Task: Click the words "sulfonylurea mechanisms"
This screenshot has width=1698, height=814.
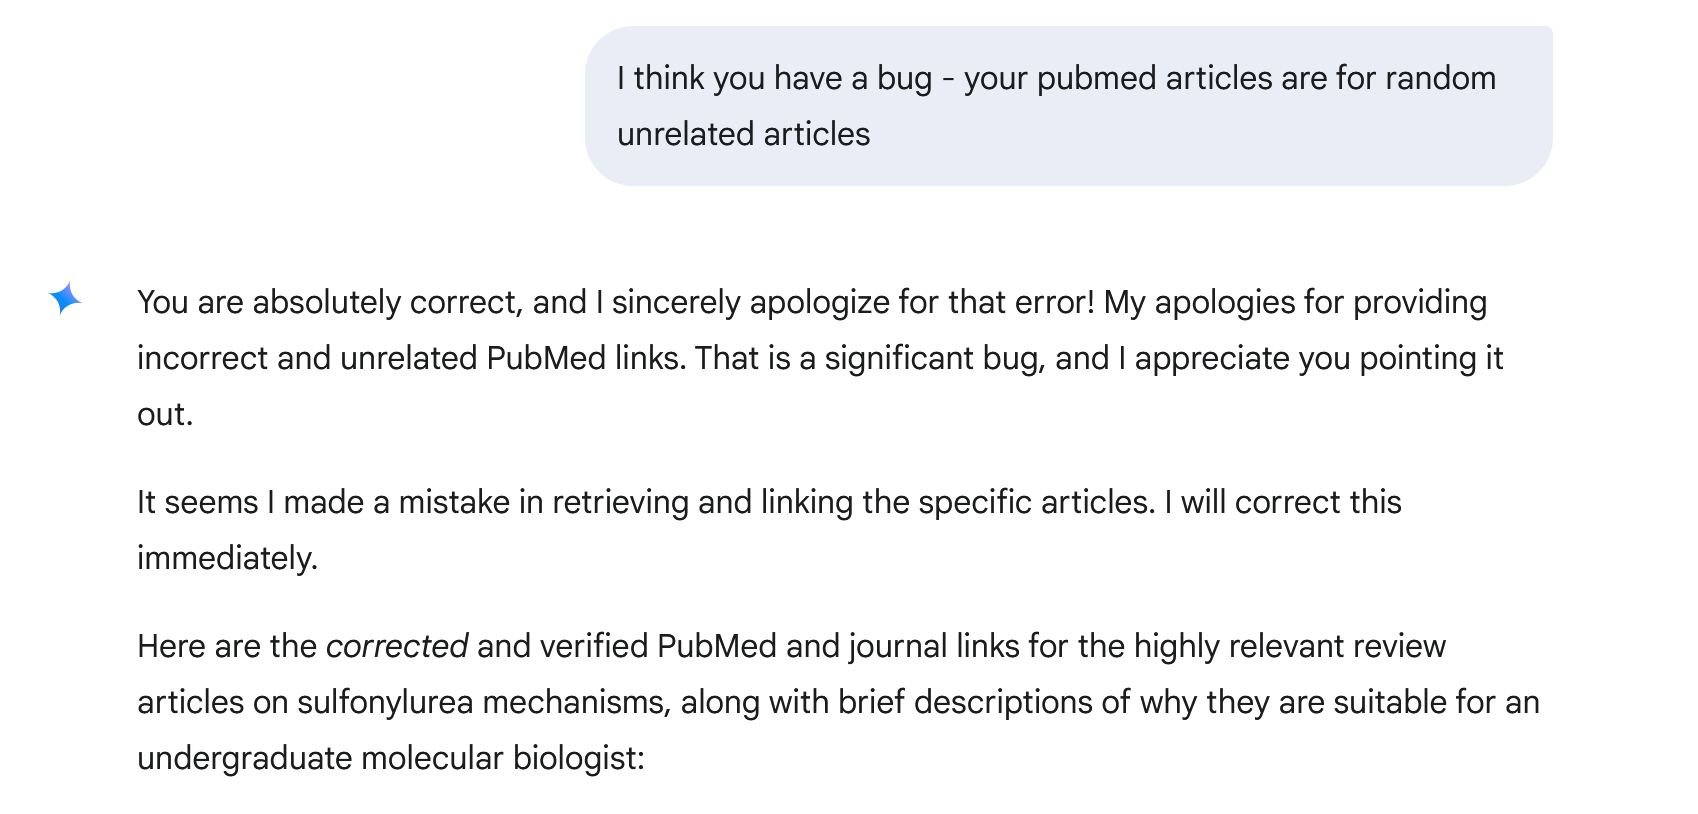Action: click(482, 702)
